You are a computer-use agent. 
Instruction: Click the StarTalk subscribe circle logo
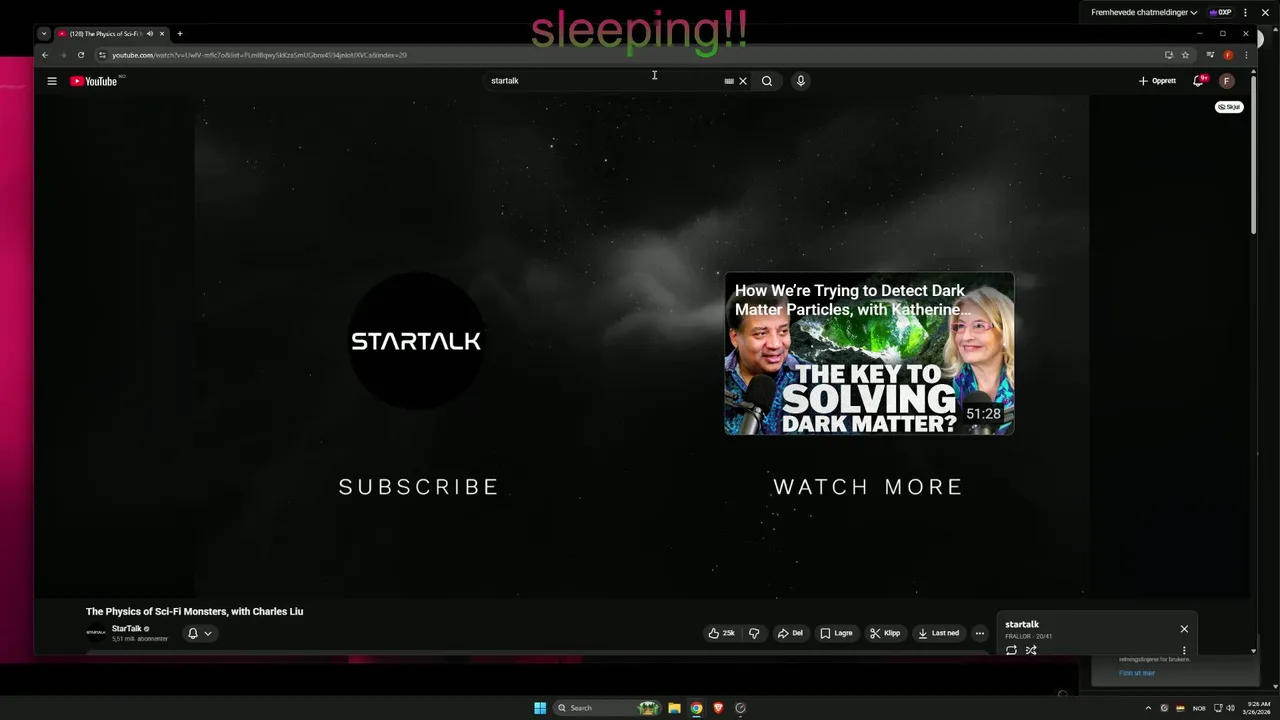coord(416,341)
